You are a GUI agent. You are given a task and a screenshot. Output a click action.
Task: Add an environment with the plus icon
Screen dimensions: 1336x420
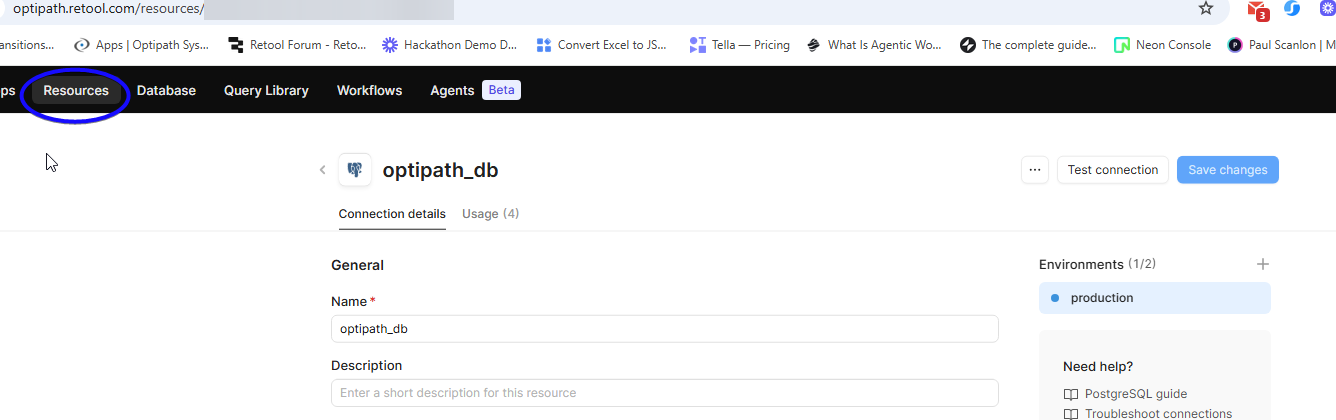point(1263,265)
